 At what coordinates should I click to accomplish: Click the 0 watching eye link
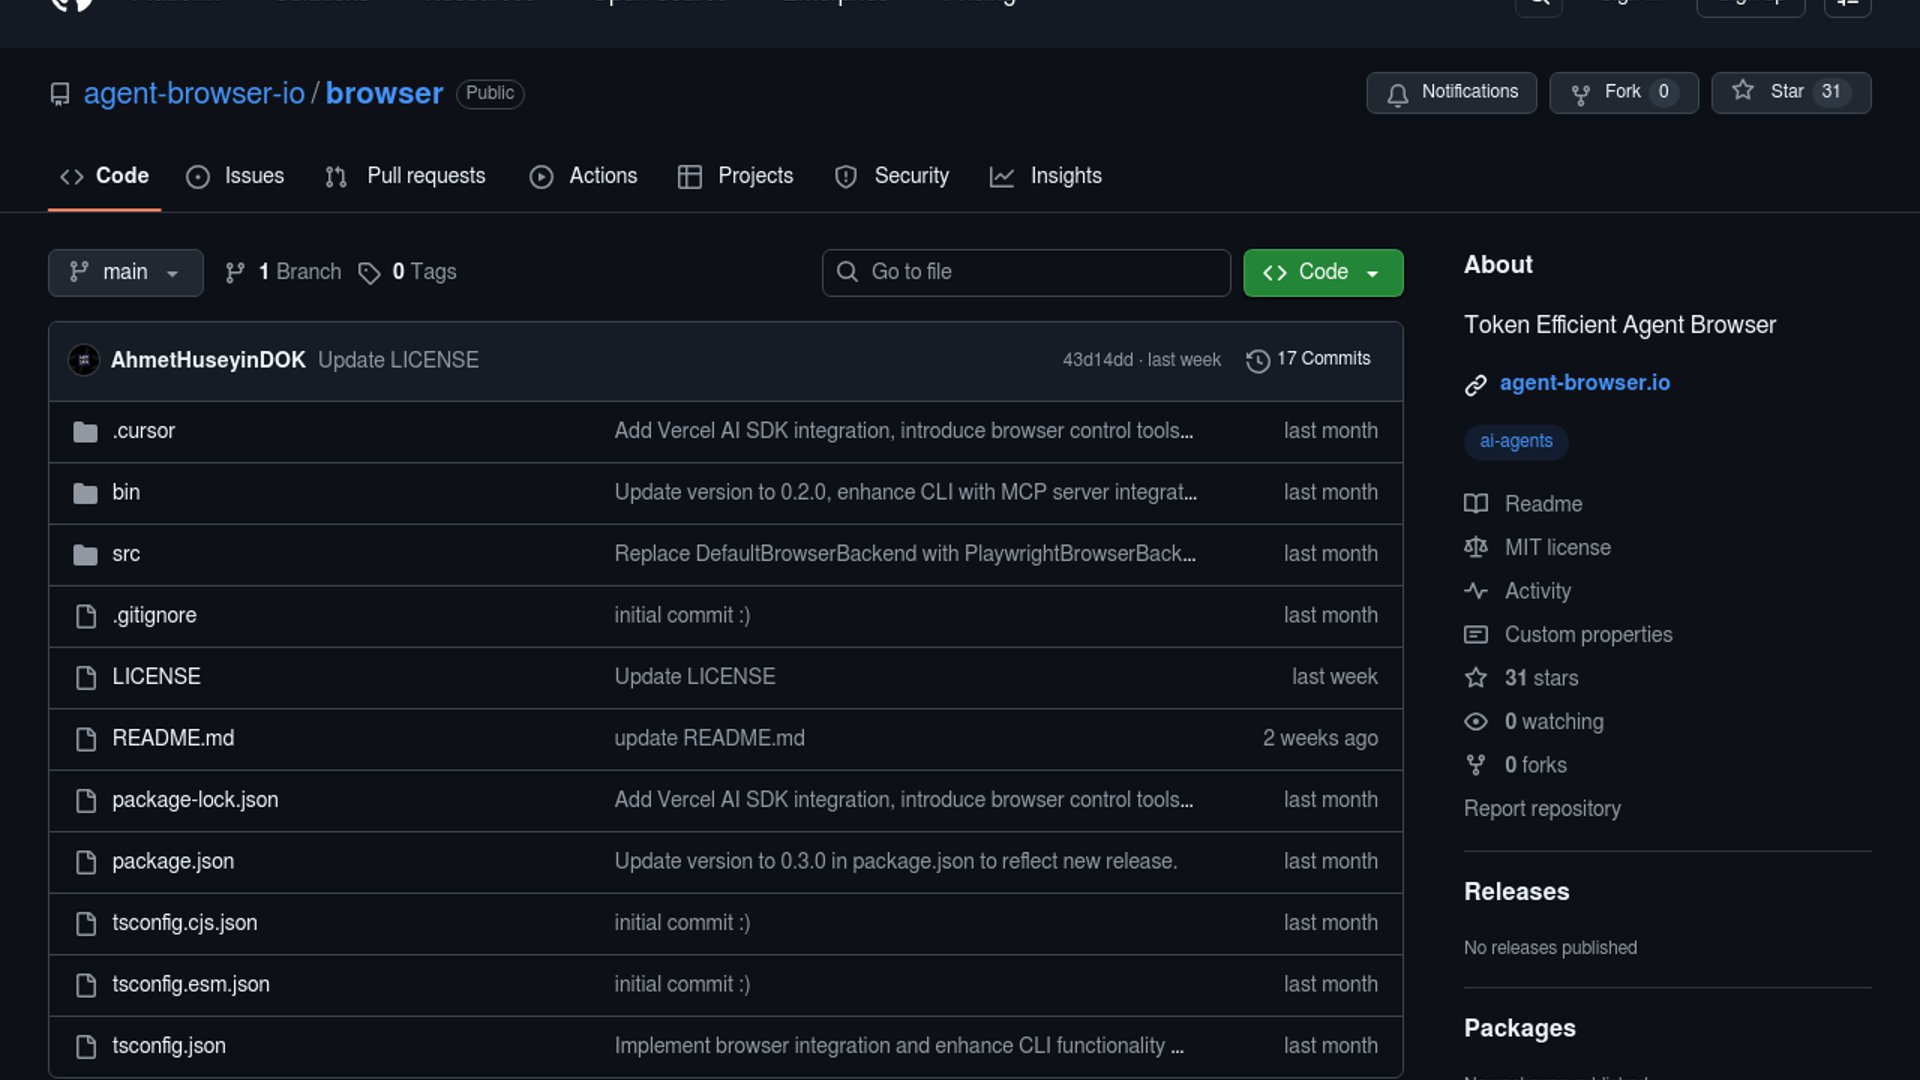pos(1553,721)
